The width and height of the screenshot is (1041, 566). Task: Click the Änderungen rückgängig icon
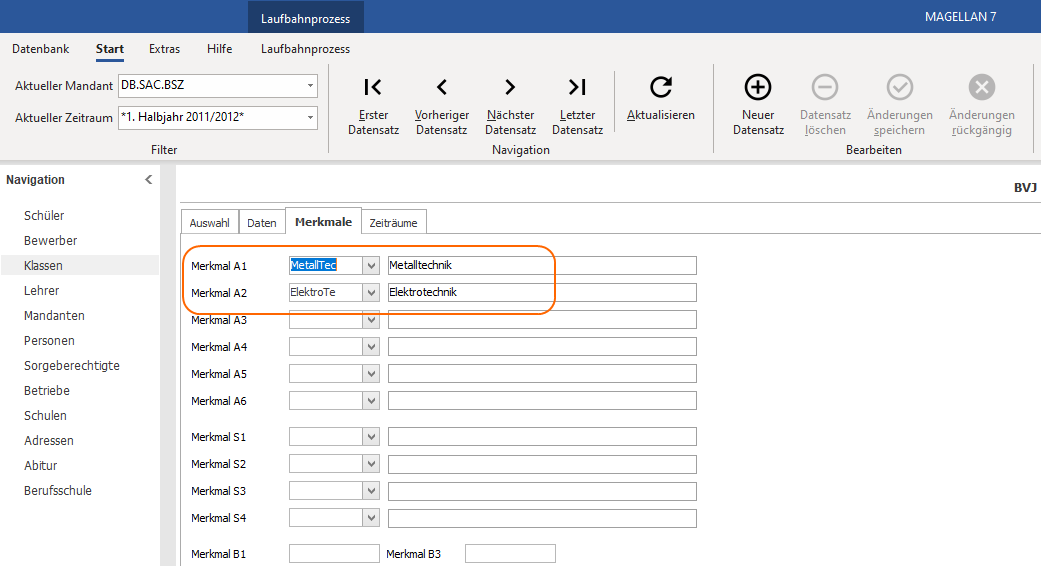pyautogui.click(x=981, y=87)
